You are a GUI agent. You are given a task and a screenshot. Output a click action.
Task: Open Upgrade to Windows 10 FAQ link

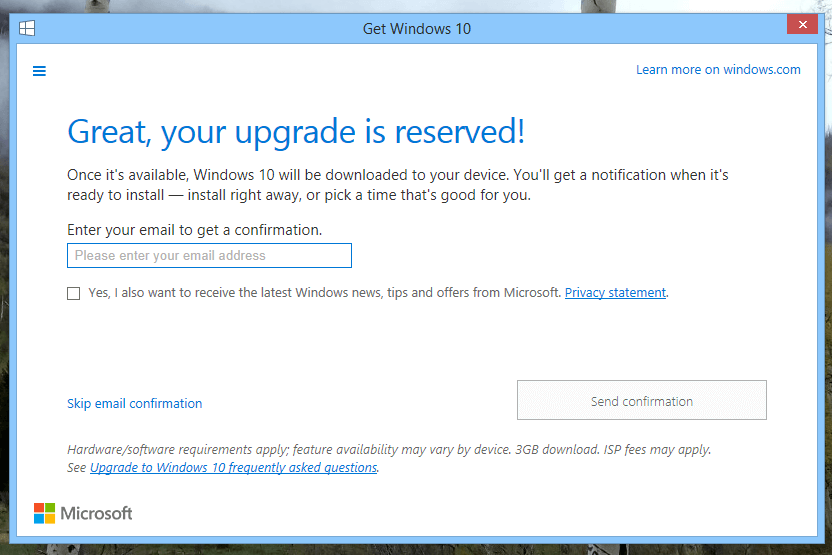[x=233, y=467]
